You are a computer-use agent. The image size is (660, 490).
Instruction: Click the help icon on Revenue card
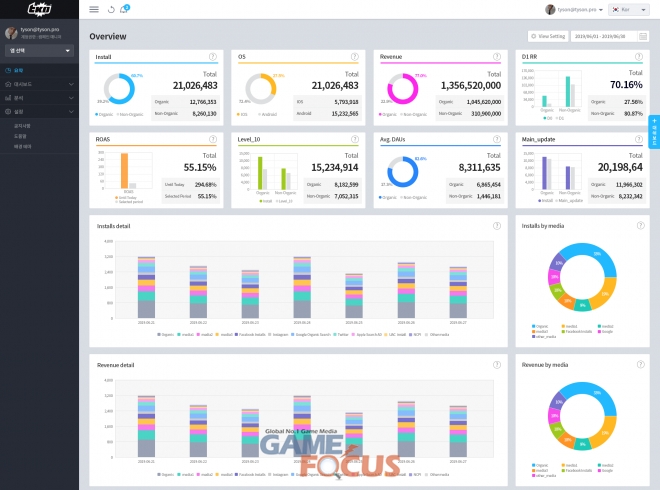(497, 57)
